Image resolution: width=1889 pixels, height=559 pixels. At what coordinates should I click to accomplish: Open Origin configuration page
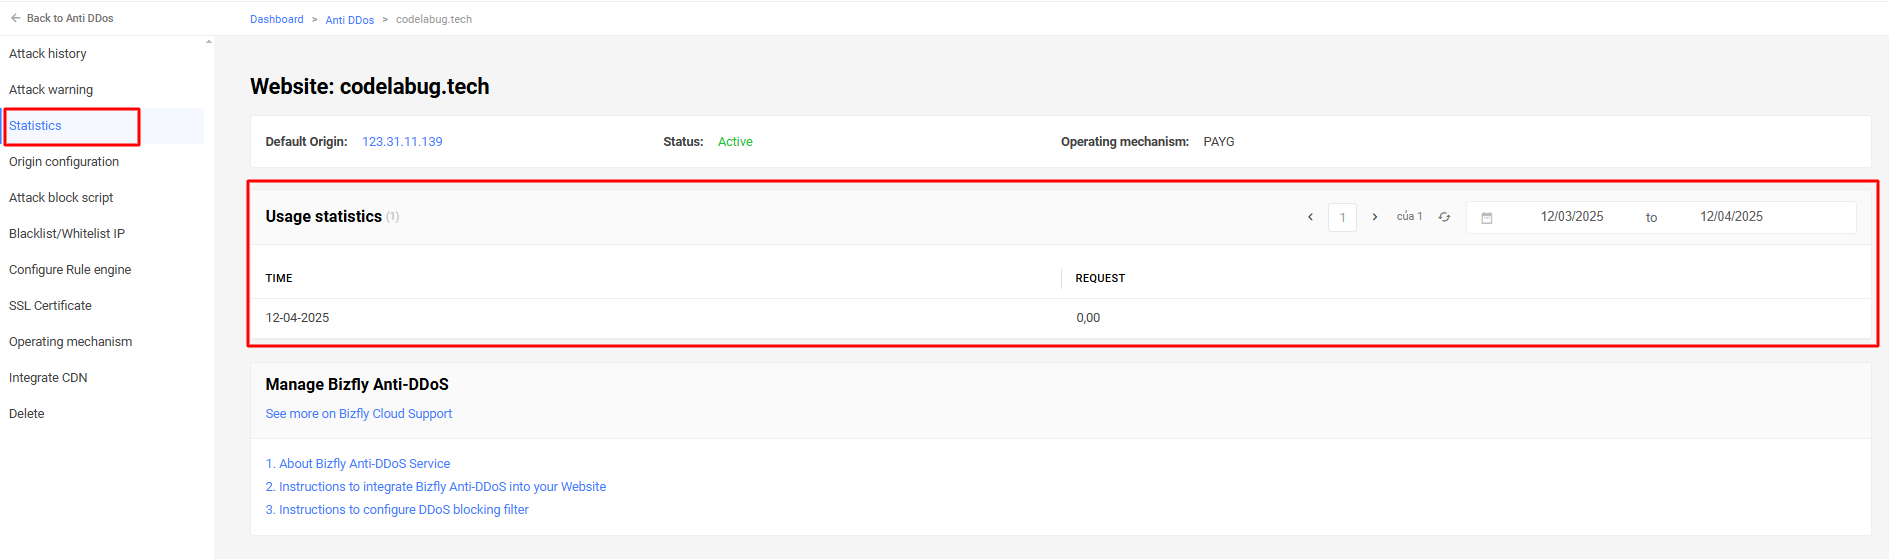pos(64,162)
